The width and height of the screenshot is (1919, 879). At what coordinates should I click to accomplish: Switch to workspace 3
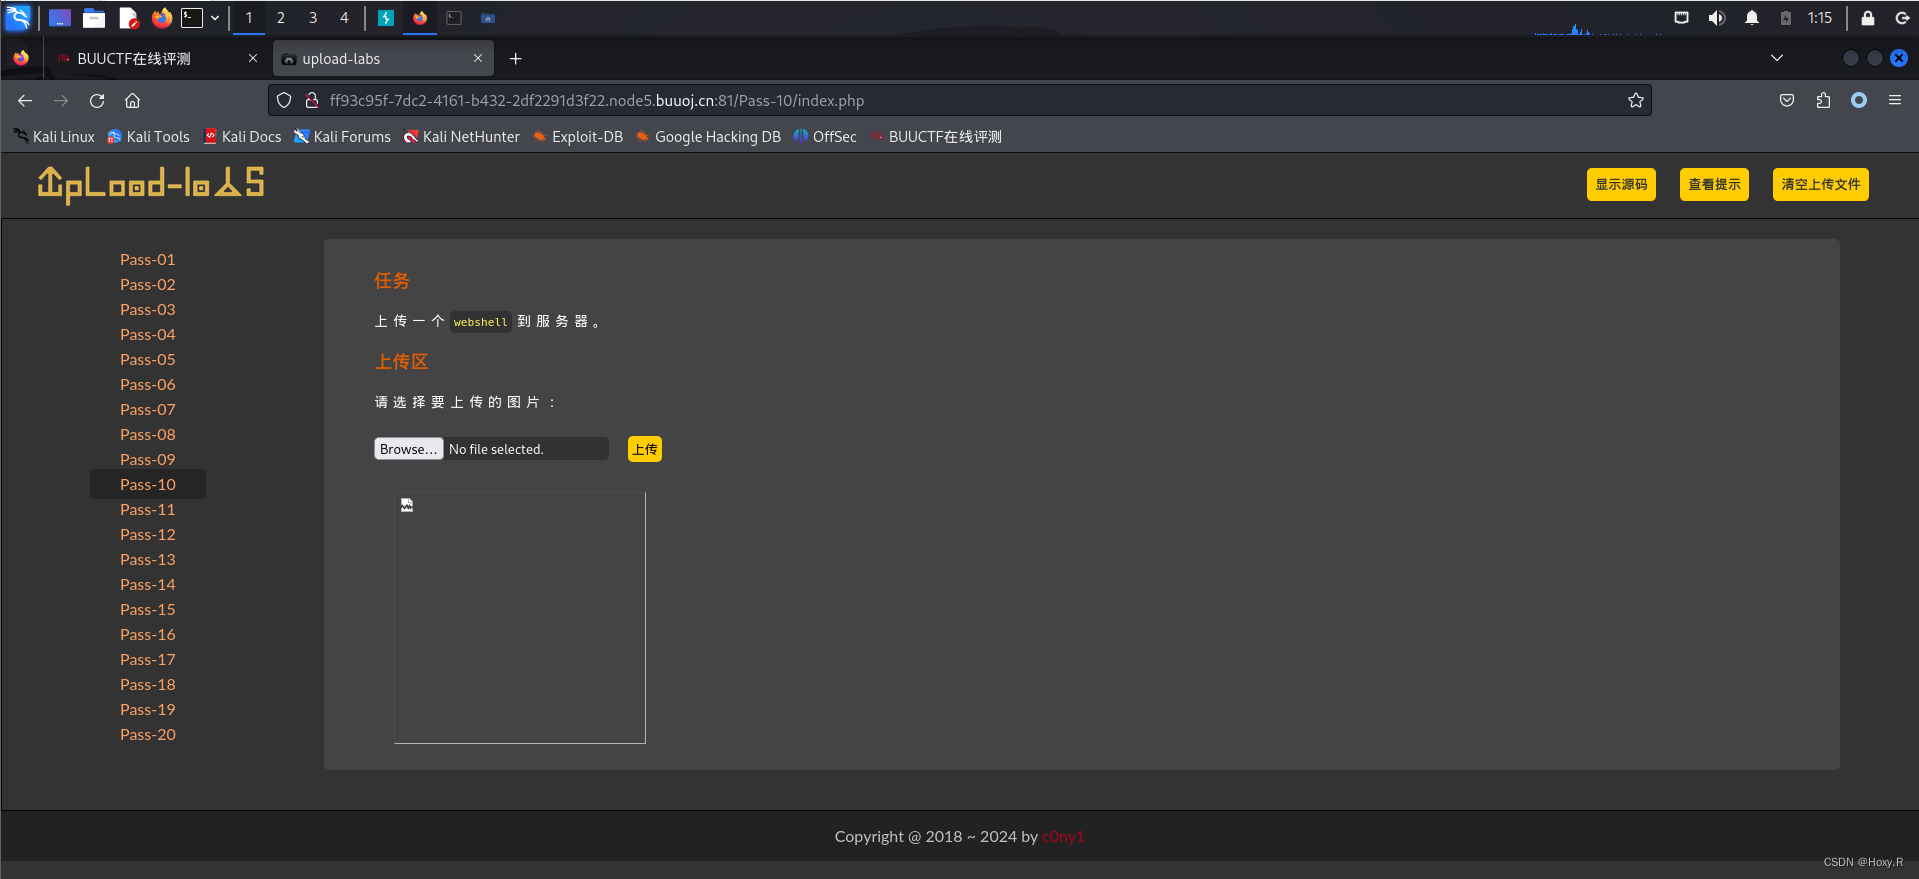click(x=313, y=18)
